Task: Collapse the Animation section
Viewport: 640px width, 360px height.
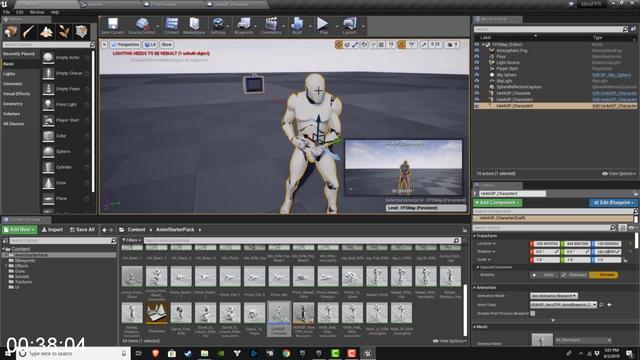Action: coord(475,288)
